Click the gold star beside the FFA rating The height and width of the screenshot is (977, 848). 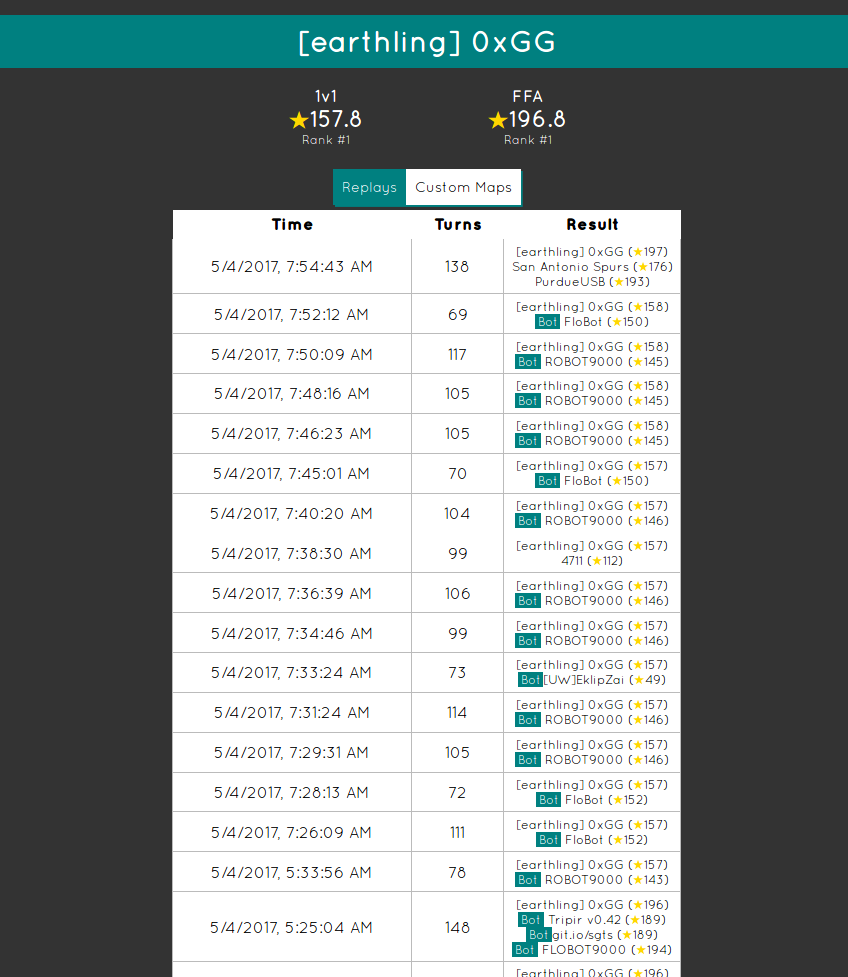click(x=497, y=120)
